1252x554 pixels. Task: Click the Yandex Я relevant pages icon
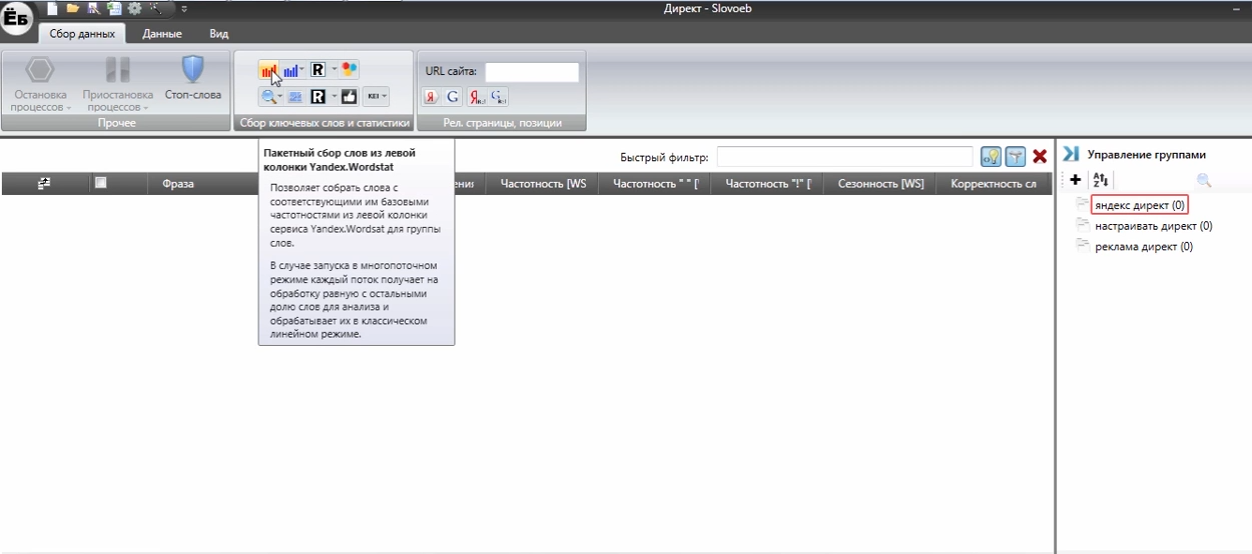tap(432, 97)
